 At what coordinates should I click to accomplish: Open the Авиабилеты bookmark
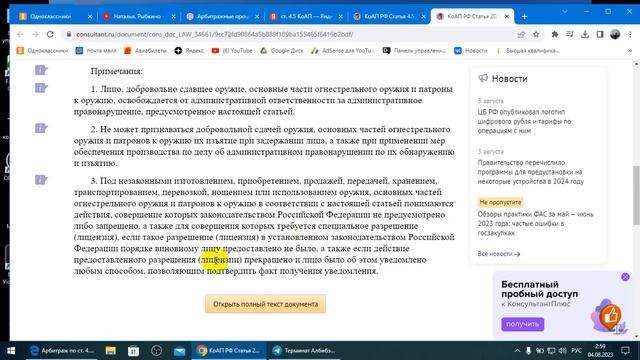[145, 51]
